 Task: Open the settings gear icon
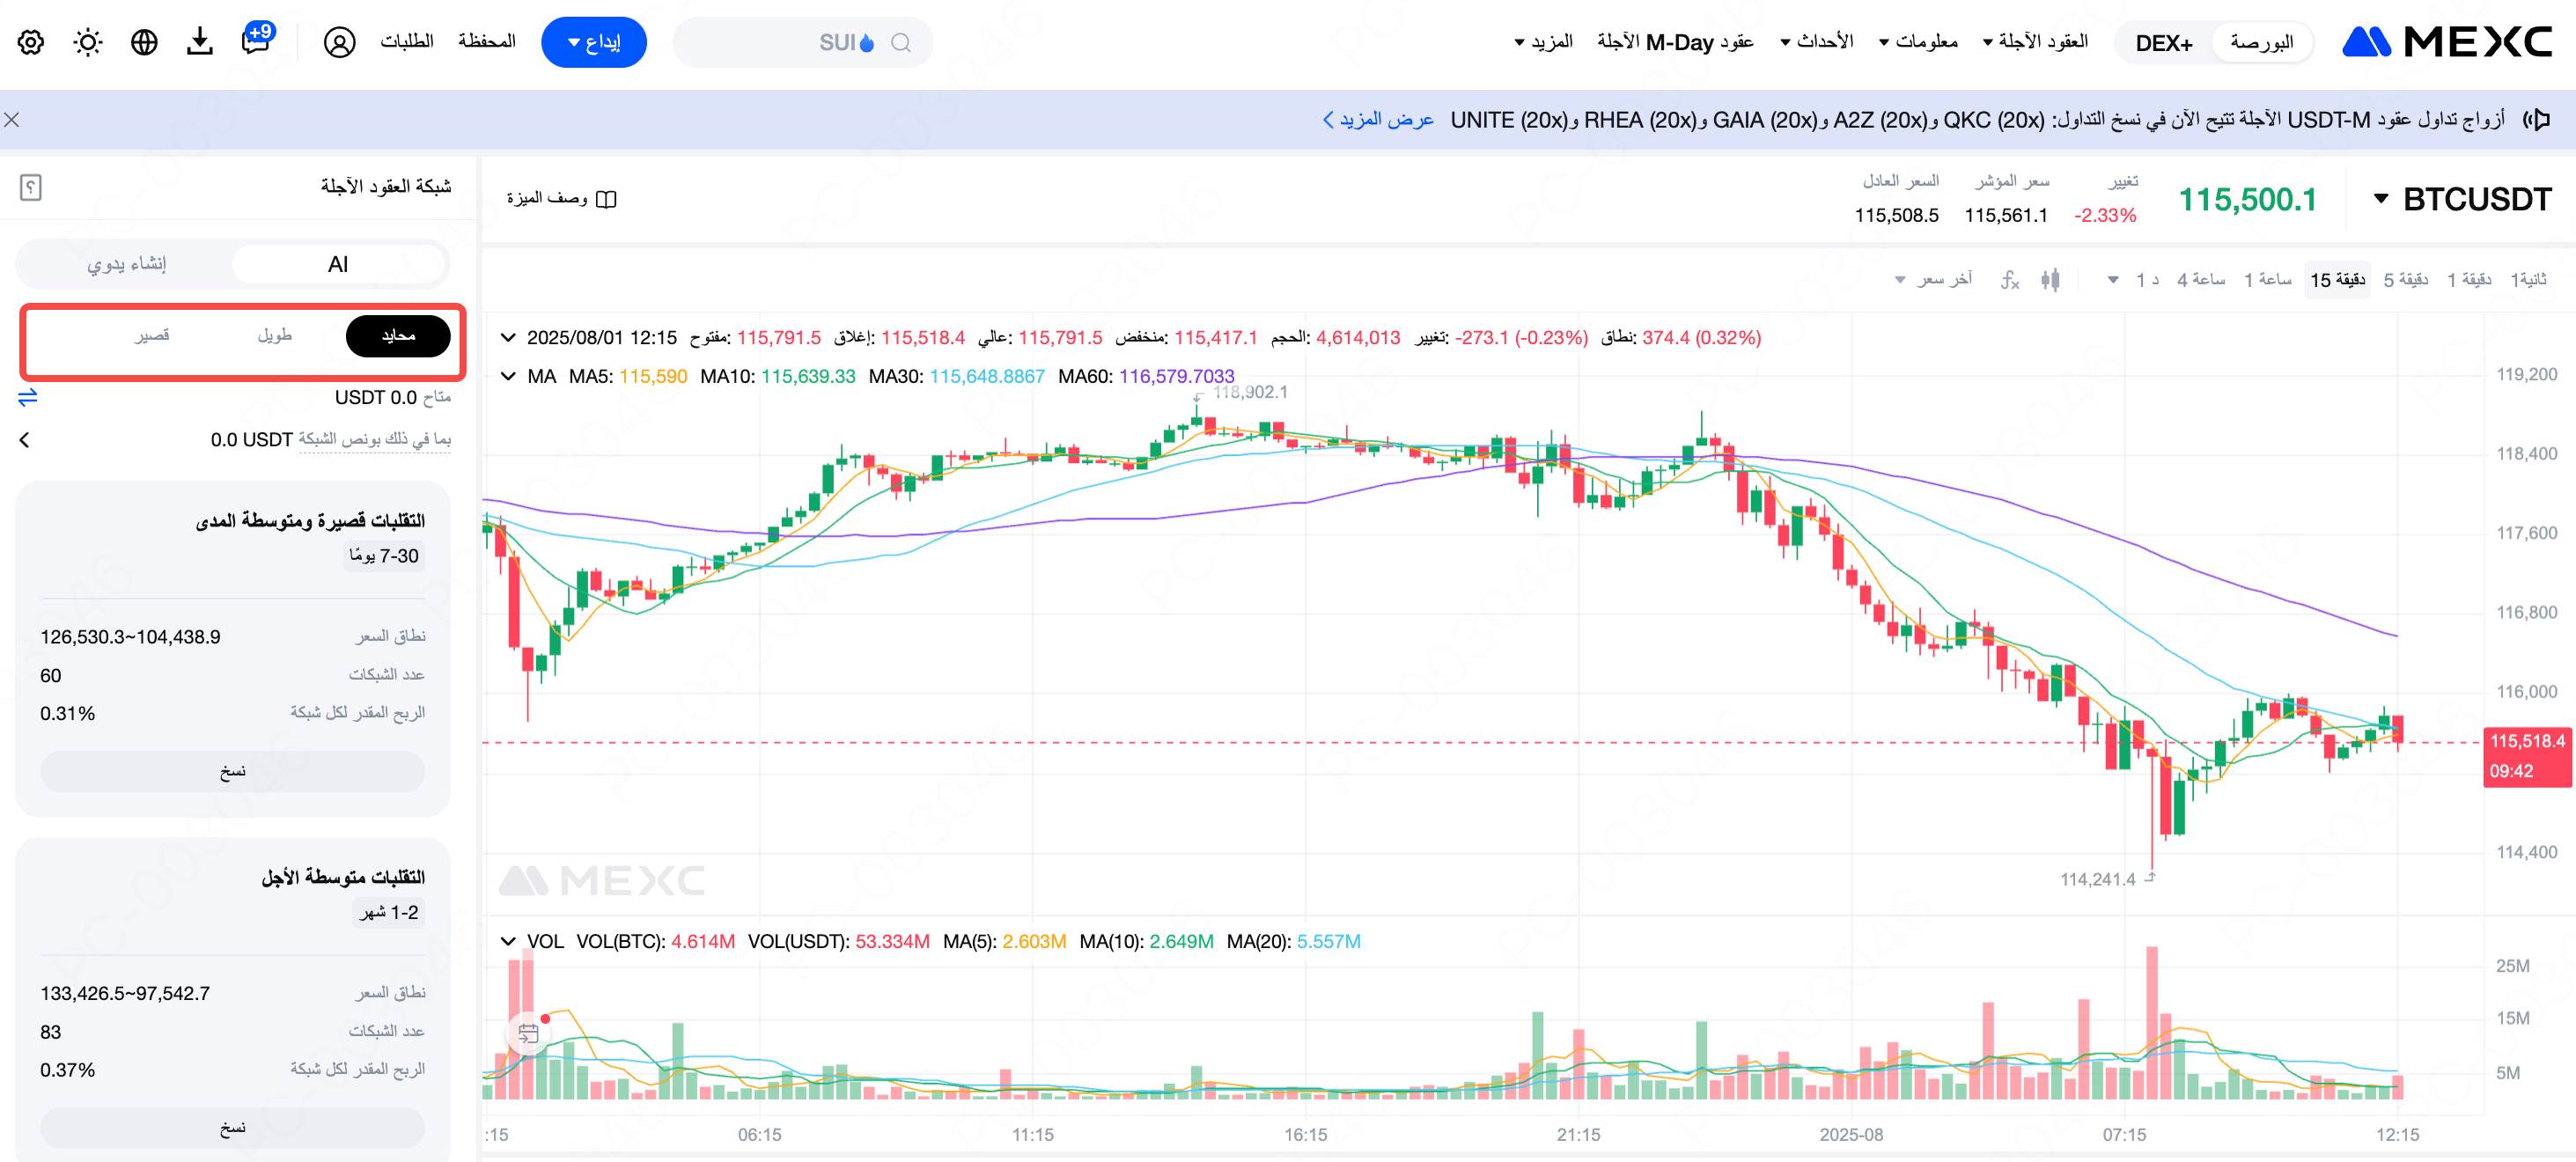(x=31, y=42)
